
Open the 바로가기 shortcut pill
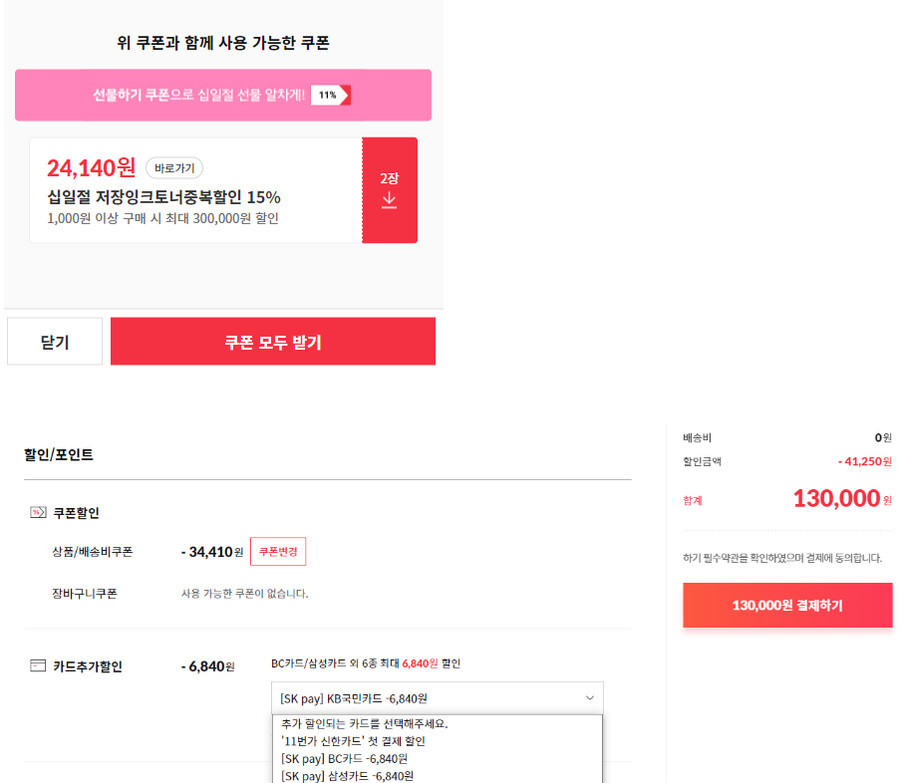[x=174, y=168]
